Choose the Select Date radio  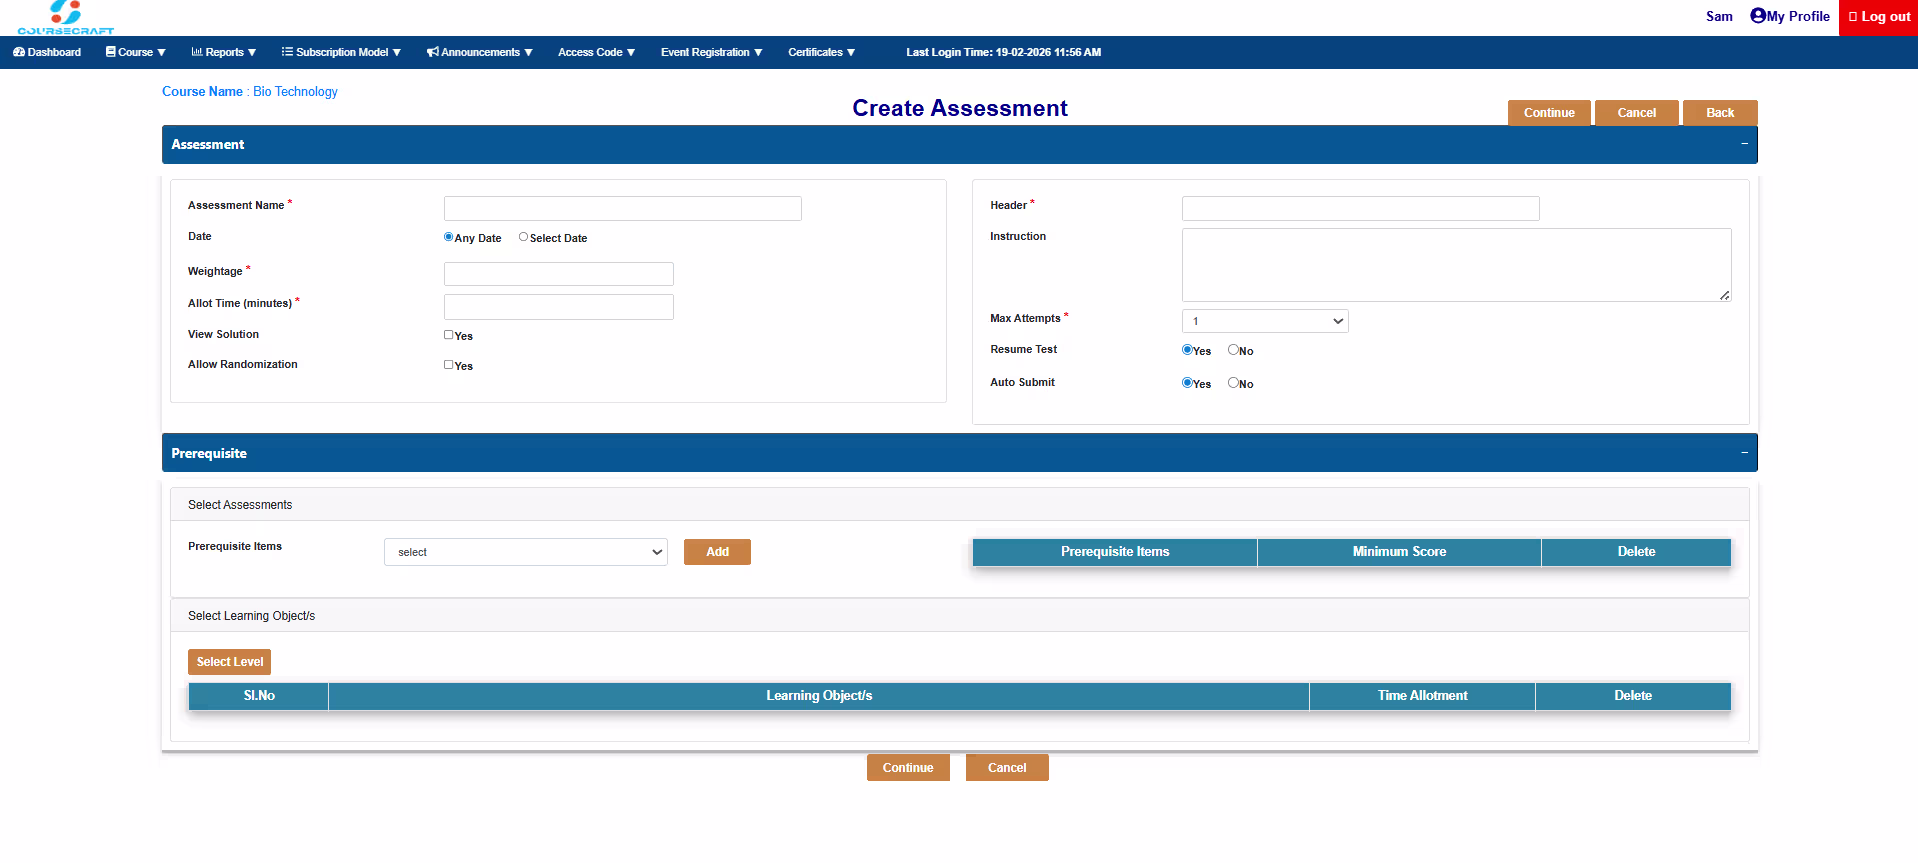point(523,237)
